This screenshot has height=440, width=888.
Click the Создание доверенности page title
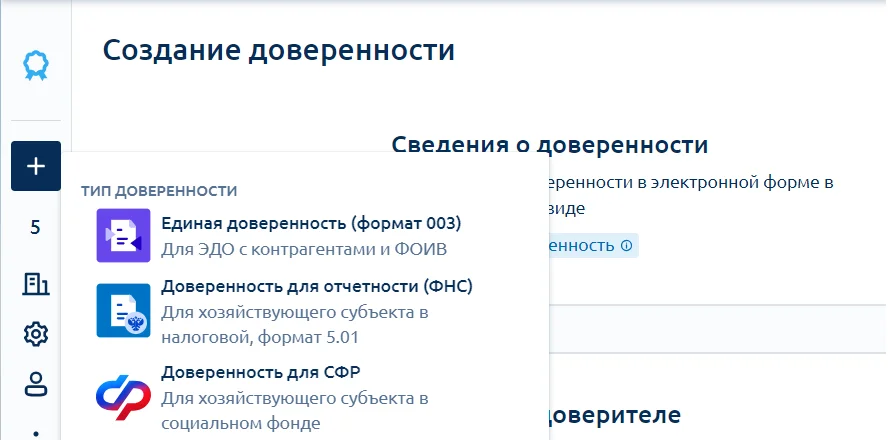279,50
